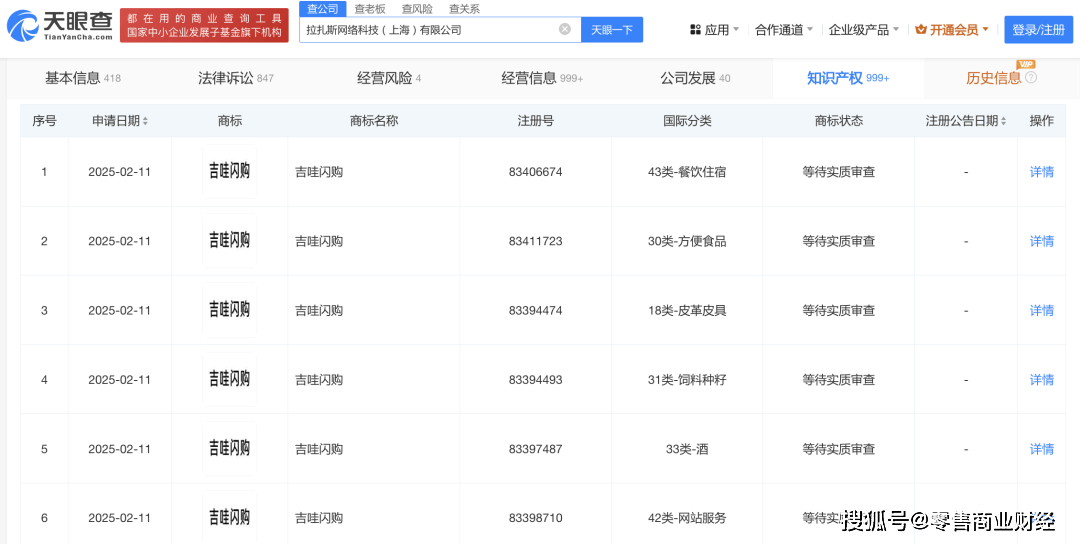Image resolution: width=1080 pixels, height=544 pixels.
Task: Open the 吉哇闪购 trademark image in row 4
Action: click(229, 379)
